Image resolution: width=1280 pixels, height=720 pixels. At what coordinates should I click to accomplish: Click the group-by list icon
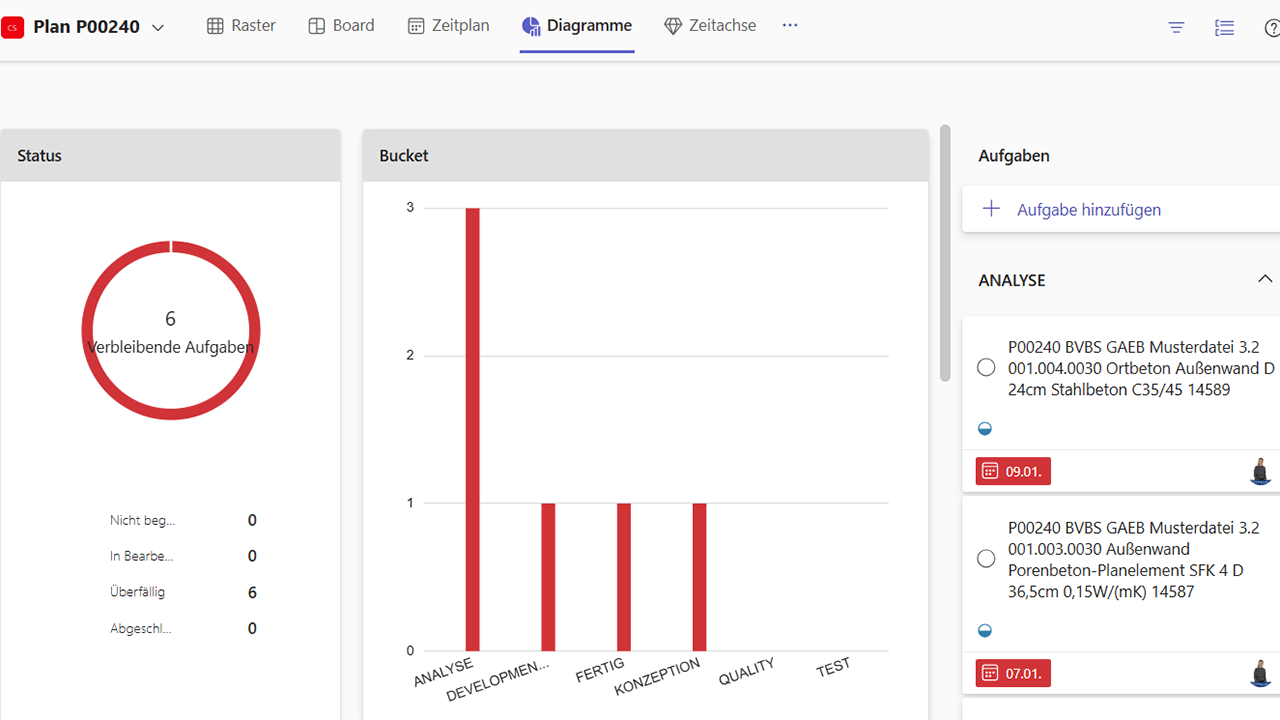pyautogui.click(x=1225, y=28)
